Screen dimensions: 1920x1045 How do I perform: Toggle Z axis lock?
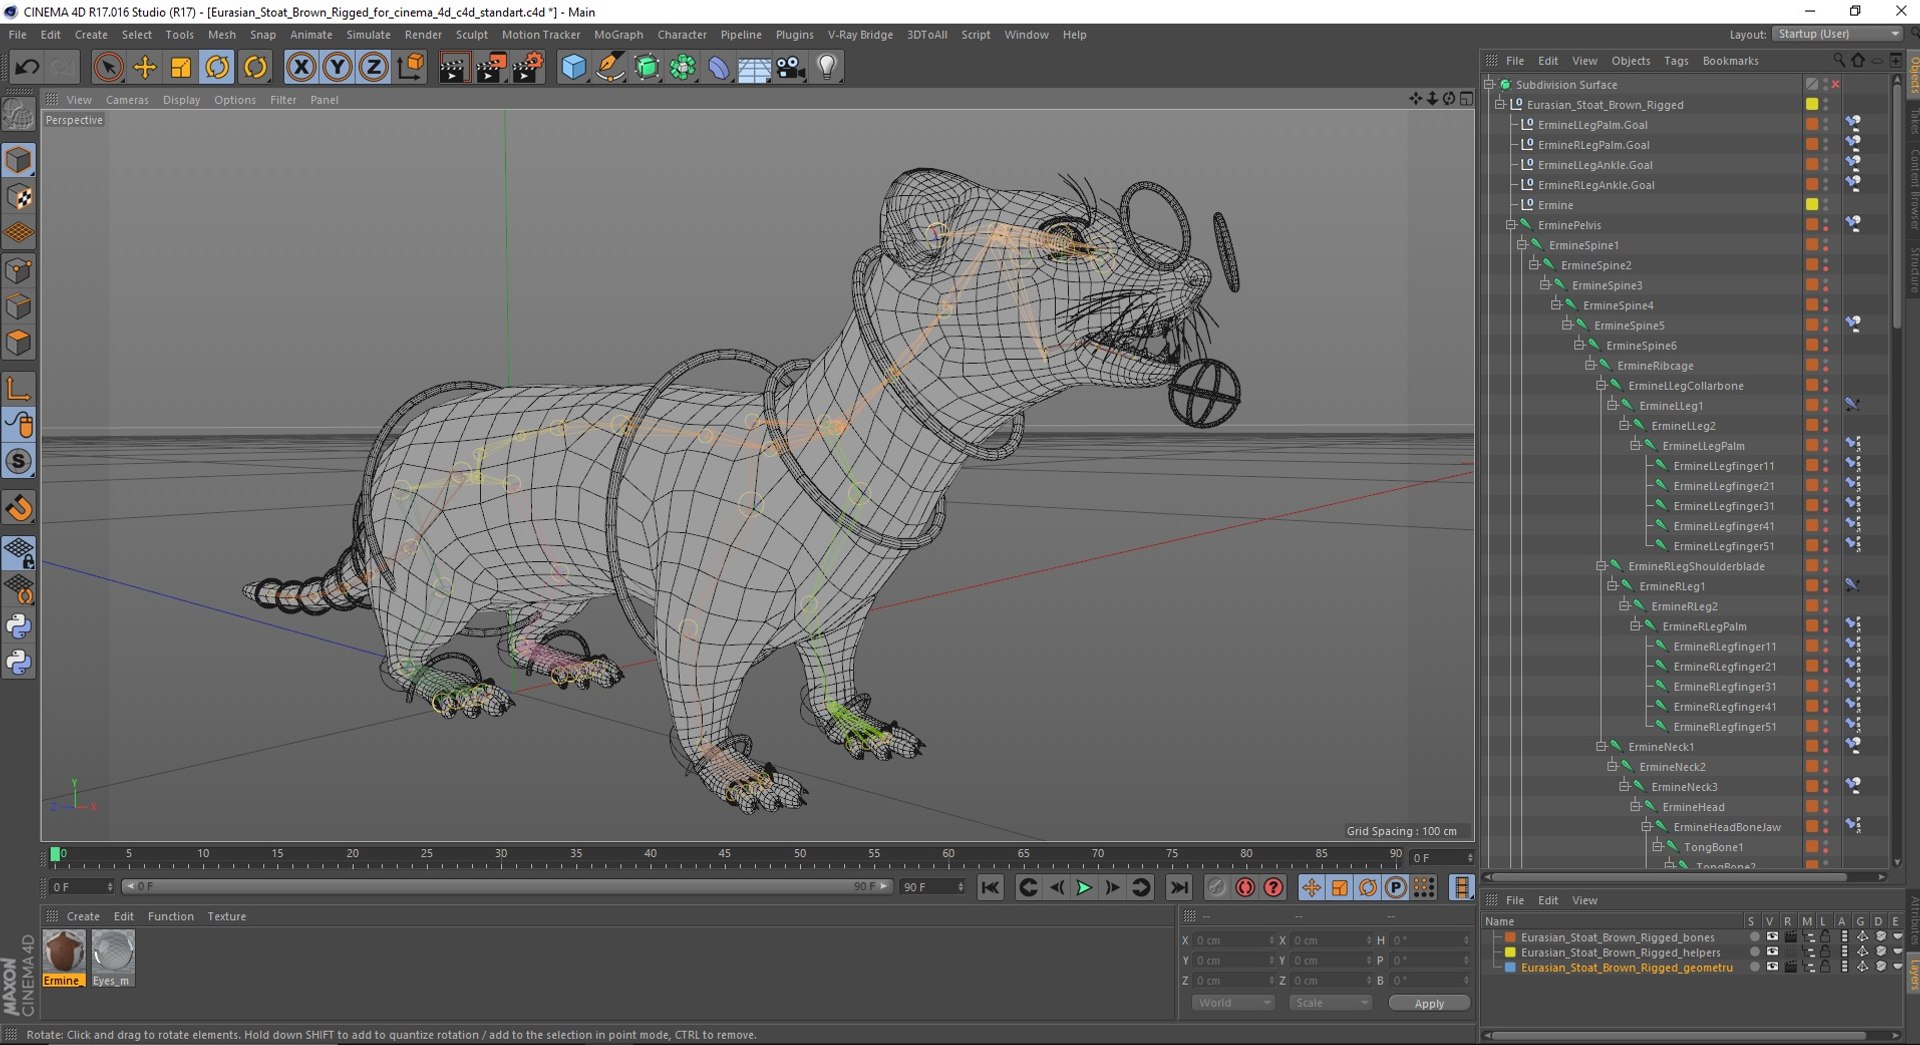[373, 67]
